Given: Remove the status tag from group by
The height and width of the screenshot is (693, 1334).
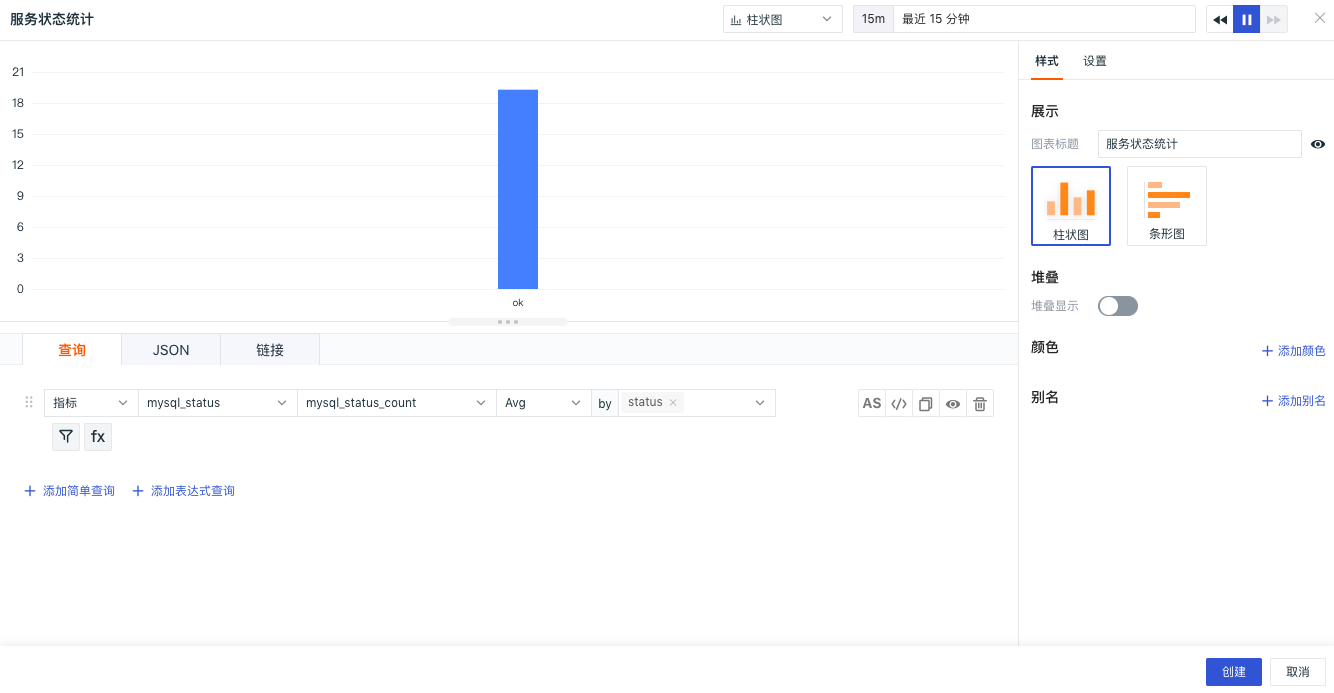Looking at the screenshot, I should 673,402.
